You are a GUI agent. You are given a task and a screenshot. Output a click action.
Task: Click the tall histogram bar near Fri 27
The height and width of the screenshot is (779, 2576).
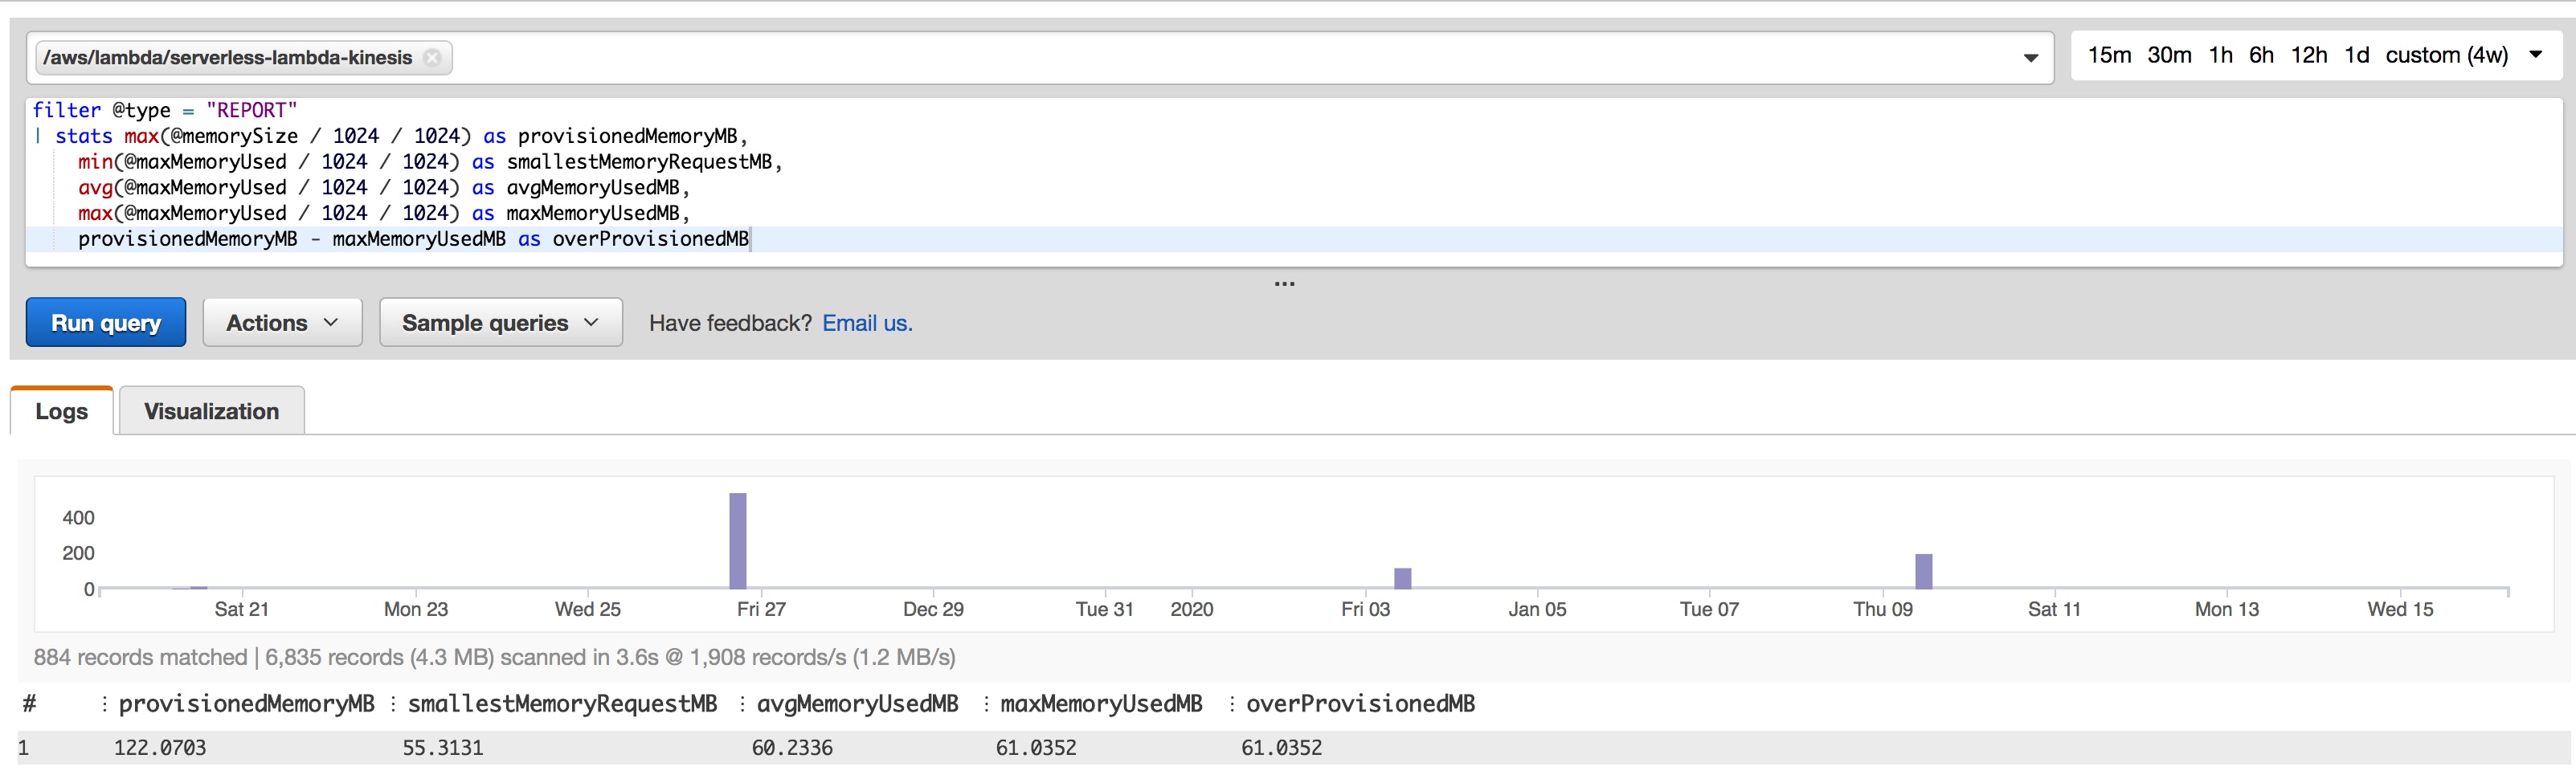738,541
